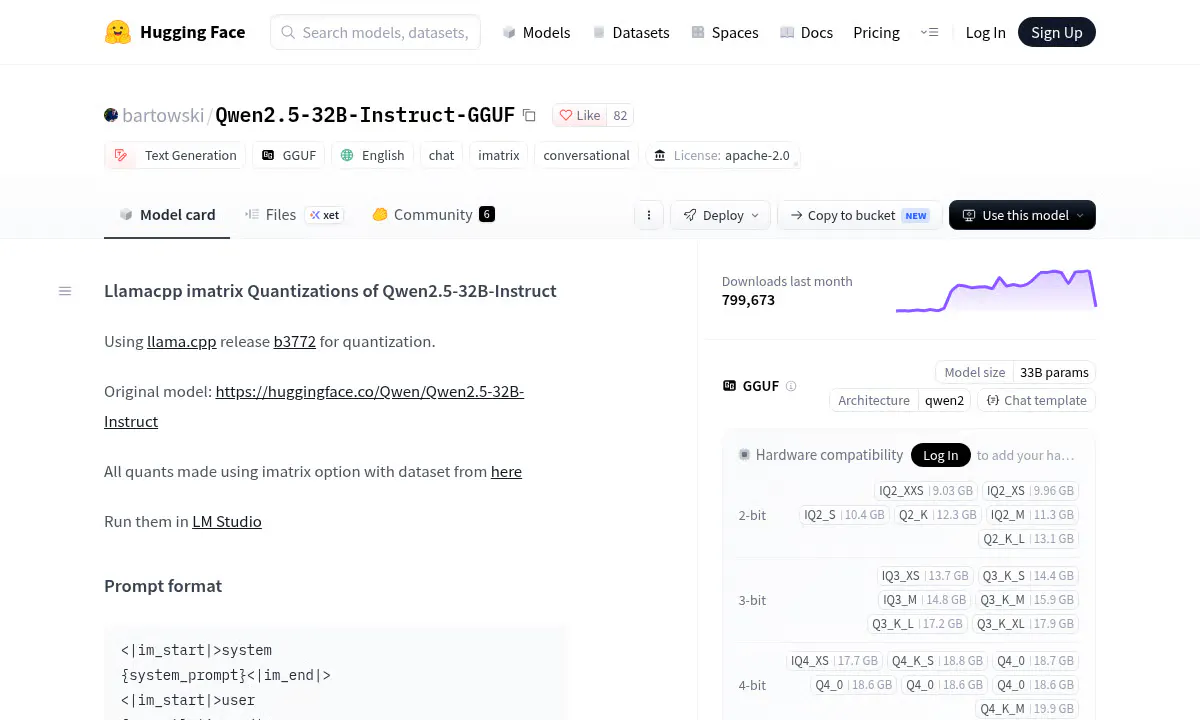
Task: Click the downloads last month chart
Action: (x=996, y=291)
